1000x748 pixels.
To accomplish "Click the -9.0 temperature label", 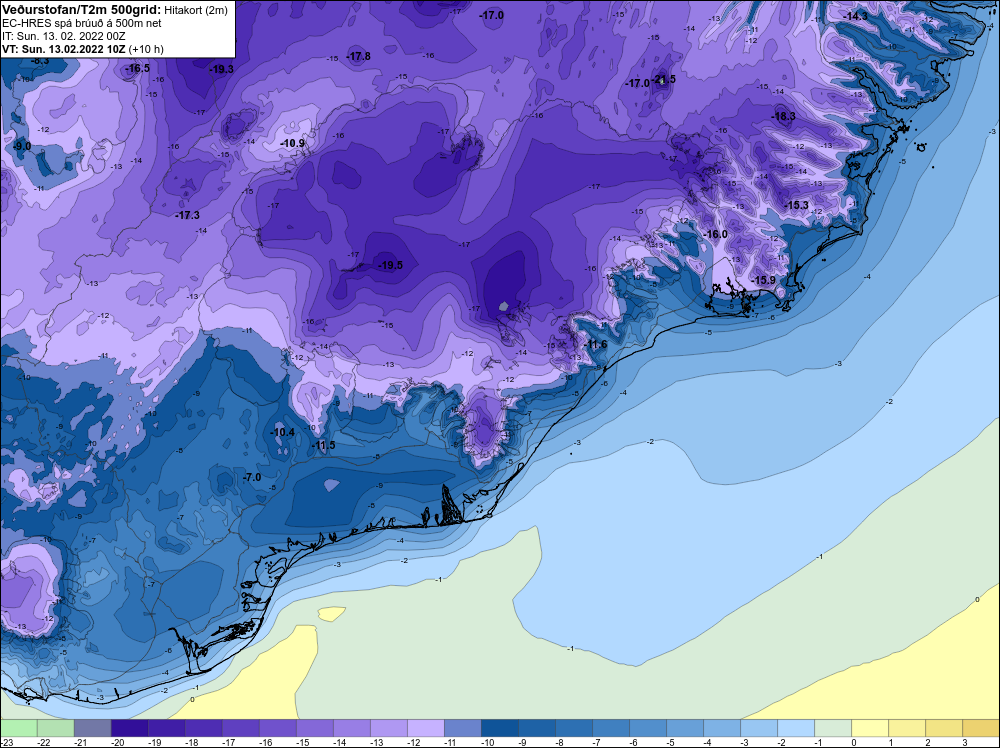I will [x=22, y=147].
